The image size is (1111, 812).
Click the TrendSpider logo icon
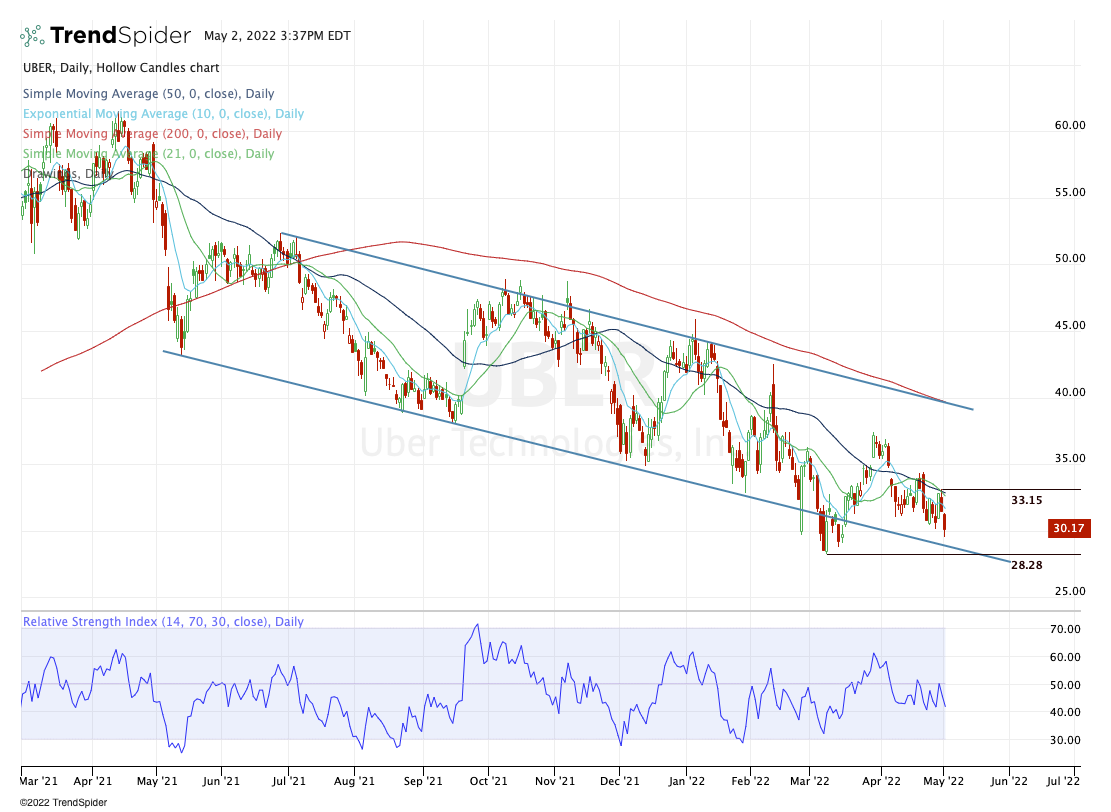[32, 36]
